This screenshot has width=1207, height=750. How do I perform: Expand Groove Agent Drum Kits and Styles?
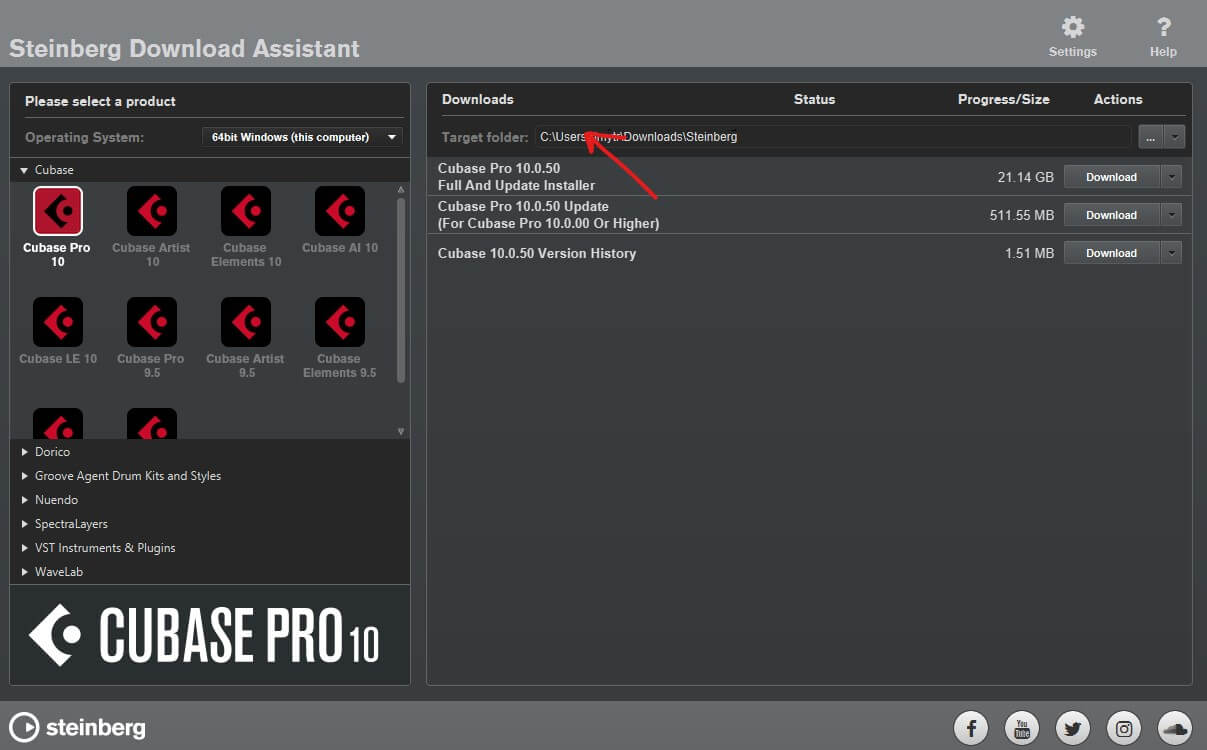pyautogui.click(x=25, y=476)
